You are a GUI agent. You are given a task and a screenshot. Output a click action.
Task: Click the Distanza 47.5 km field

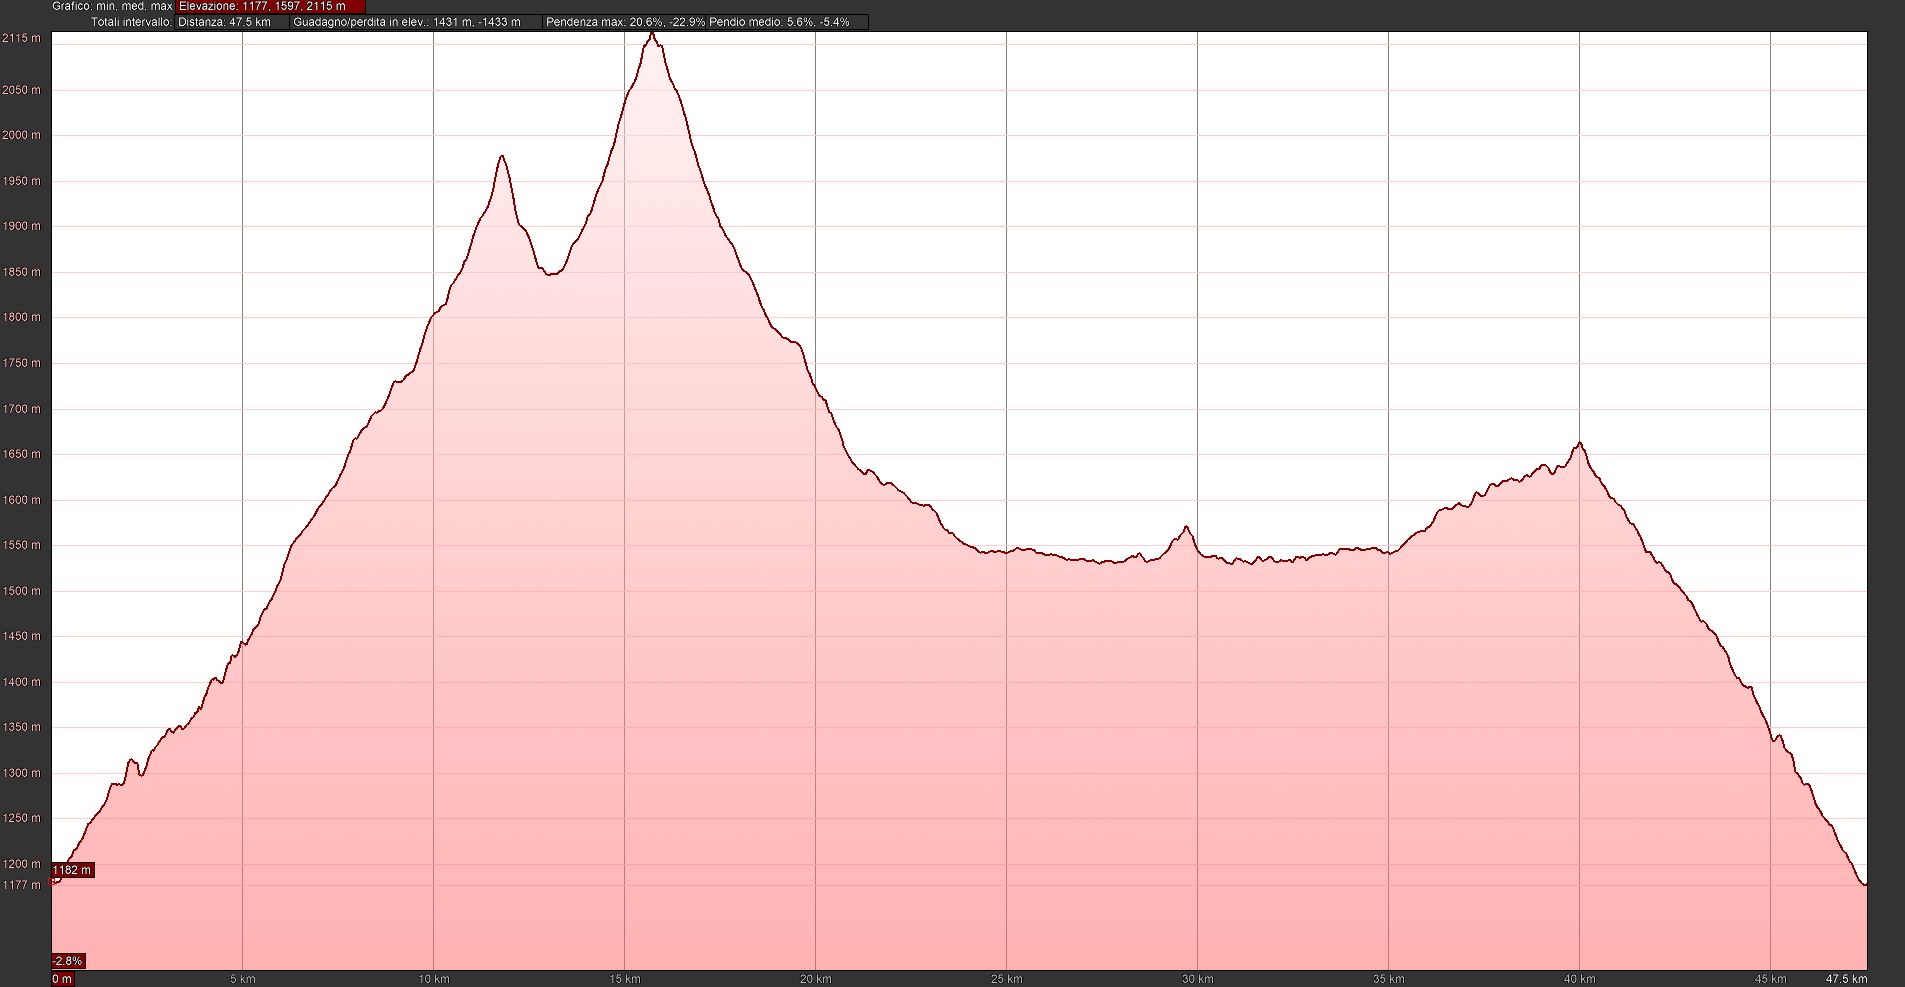(x=232, y=22)
